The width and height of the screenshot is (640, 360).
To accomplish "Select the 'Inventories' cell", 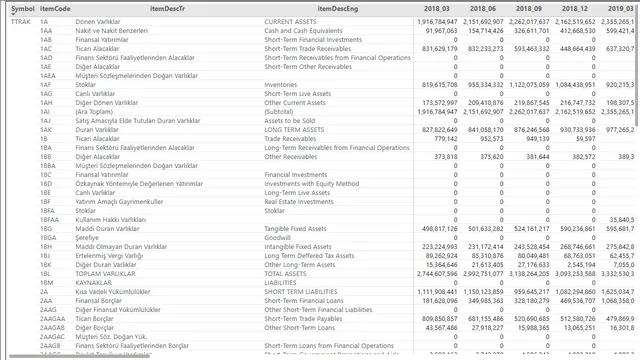I will point(280,84).
